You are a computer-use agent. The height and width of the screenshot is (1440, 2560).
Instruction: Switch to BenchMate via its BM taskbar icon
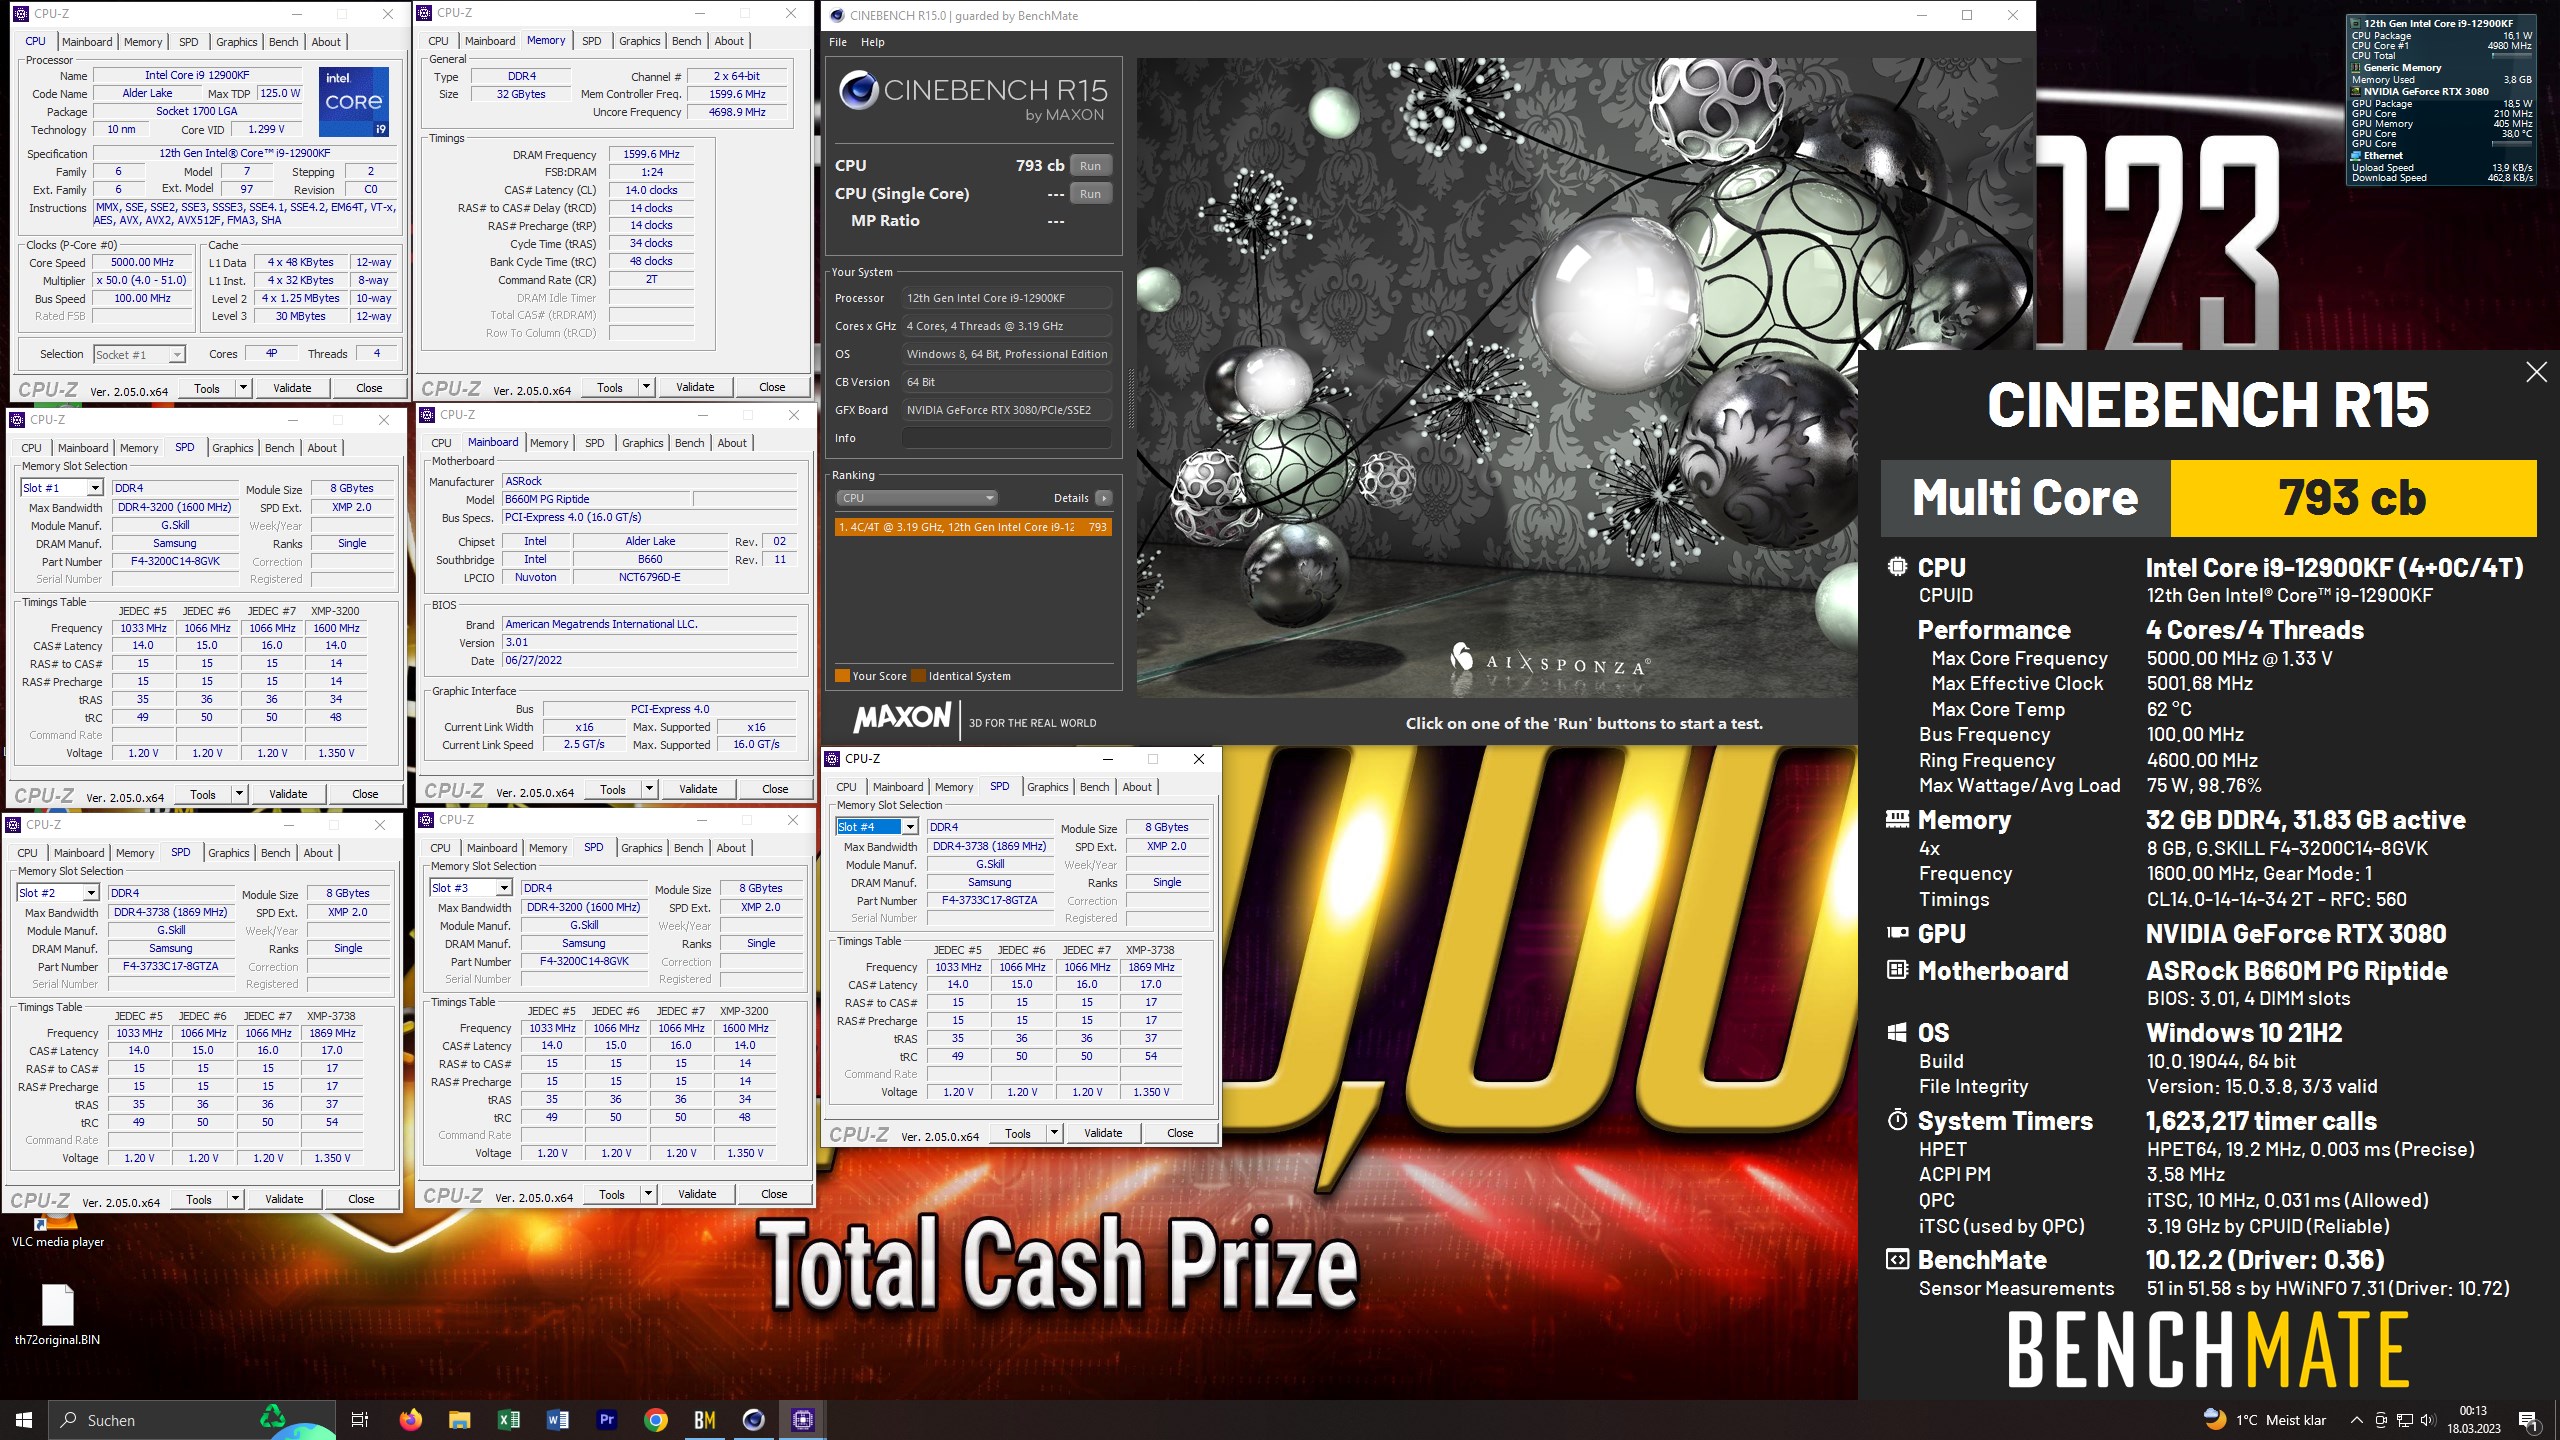point(704,1420)
